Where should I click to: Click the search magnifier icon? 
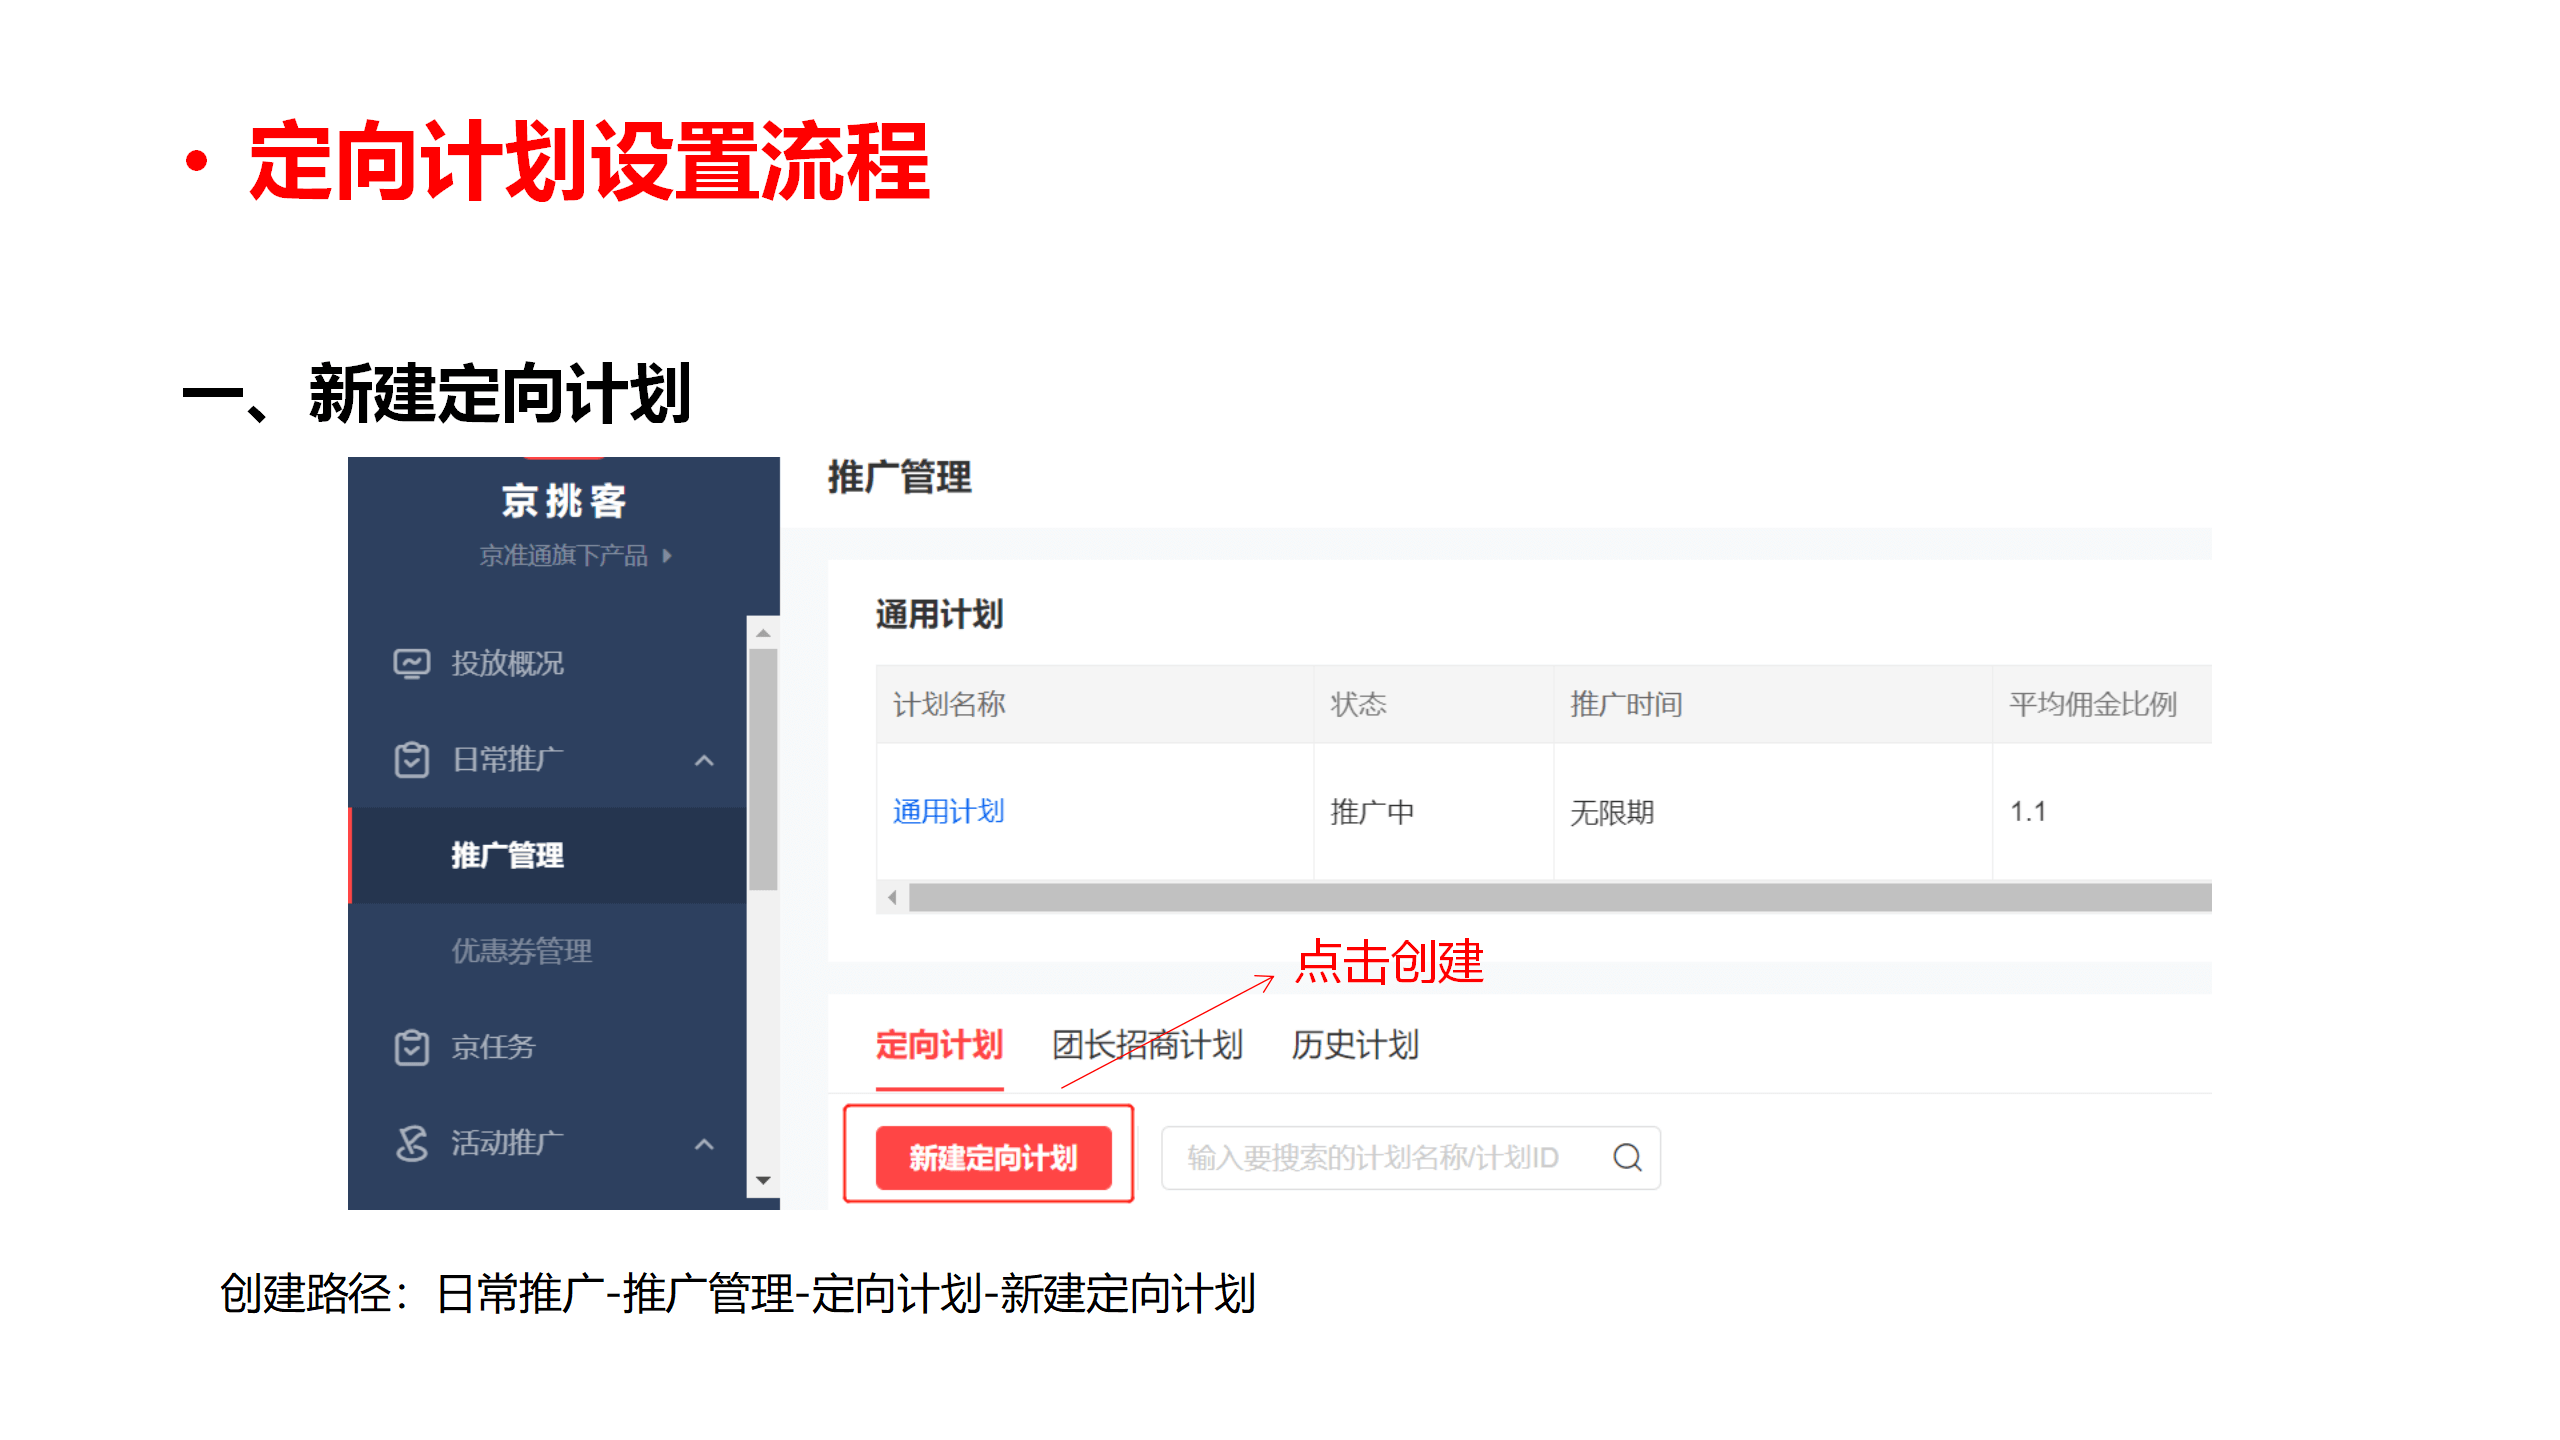pyautogui.click(x=1627, y=1157)
